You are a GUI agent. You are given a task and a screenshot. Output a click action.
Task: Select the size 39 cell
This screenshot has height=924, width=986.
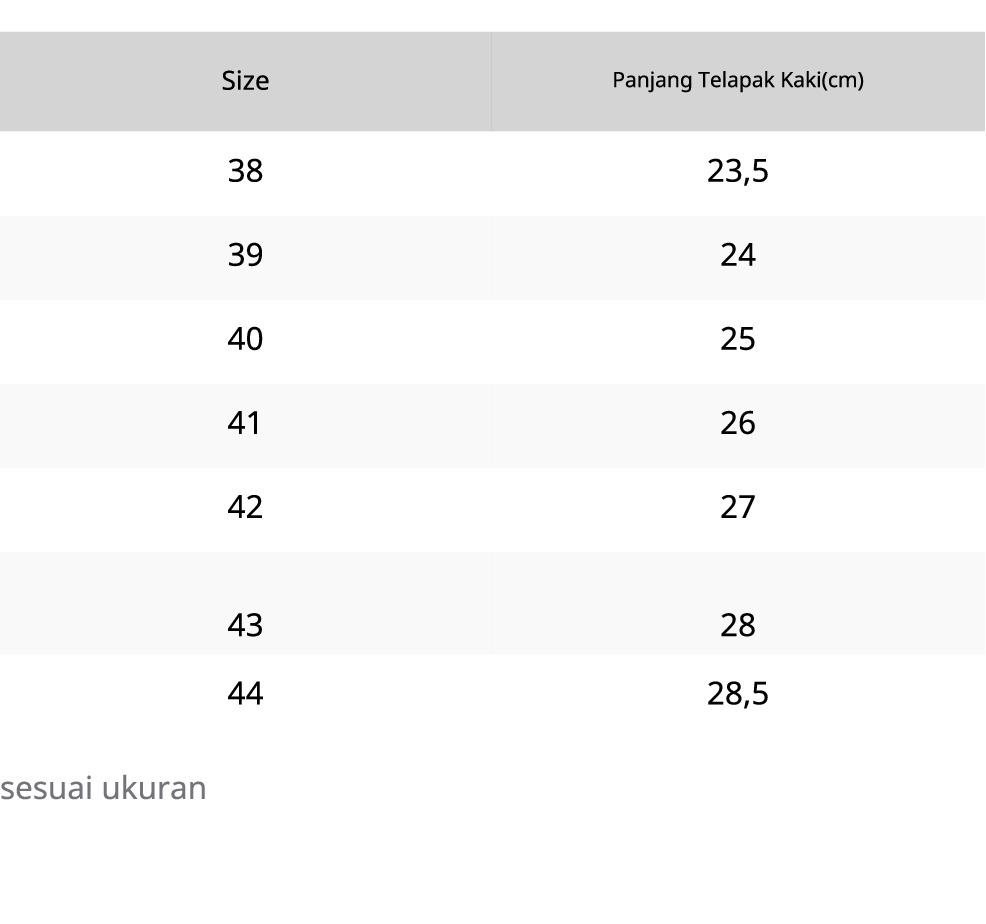tap(245, 255)
